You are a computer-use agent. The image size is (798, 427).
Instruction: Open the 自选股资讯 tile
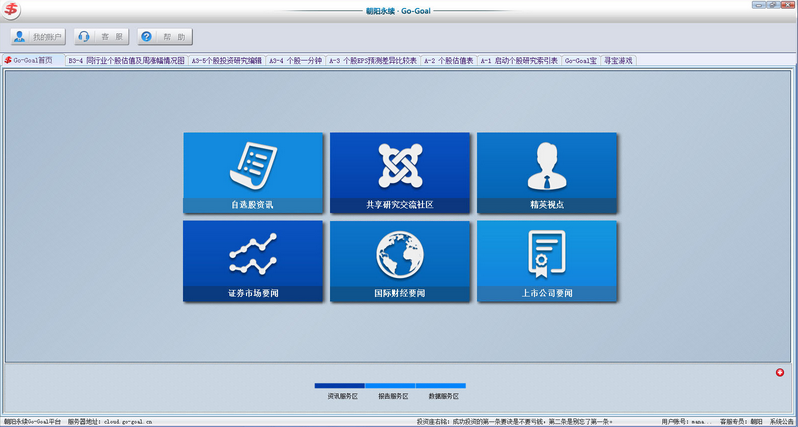click(x=253, y=173)
